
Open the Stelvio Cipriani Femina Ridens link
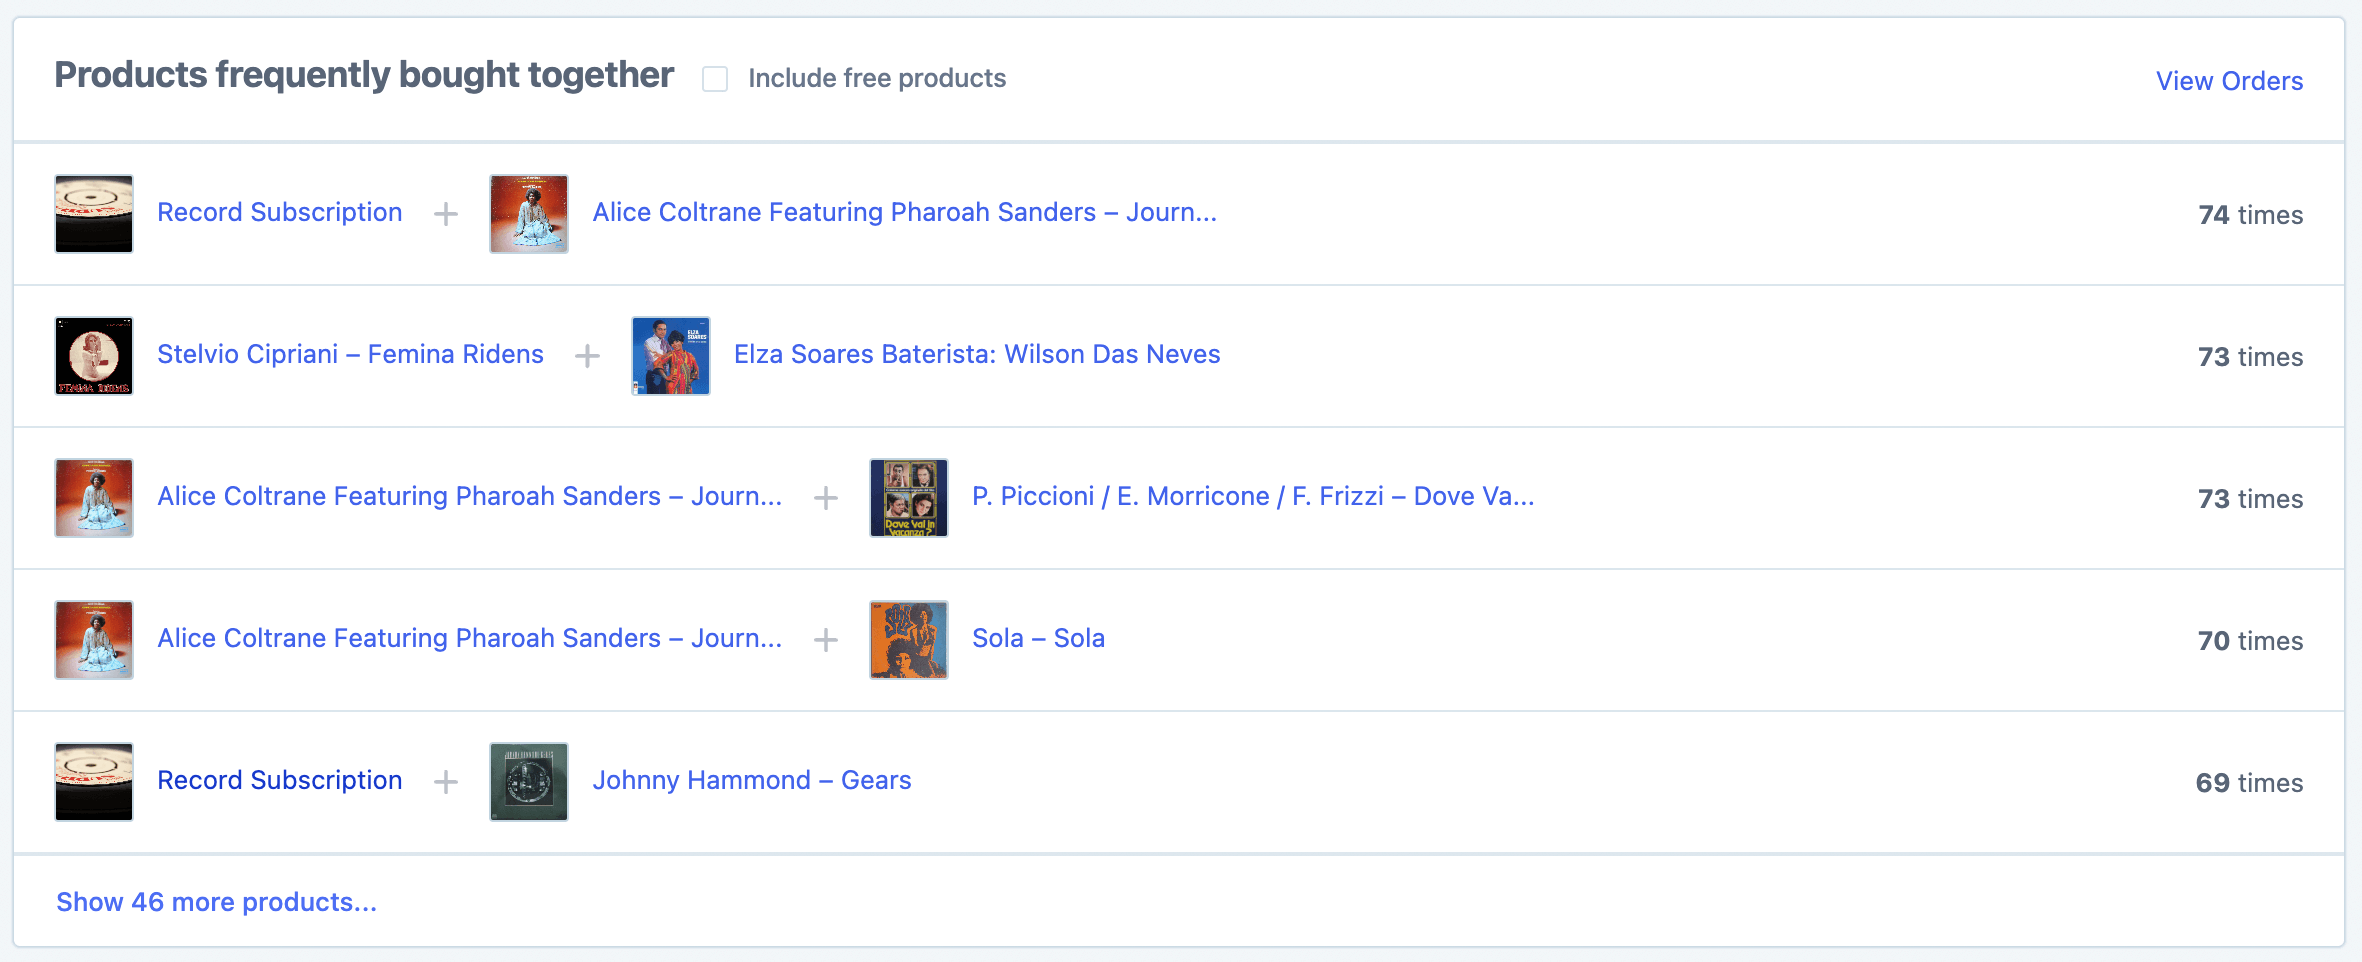click(x=350, y=354)
